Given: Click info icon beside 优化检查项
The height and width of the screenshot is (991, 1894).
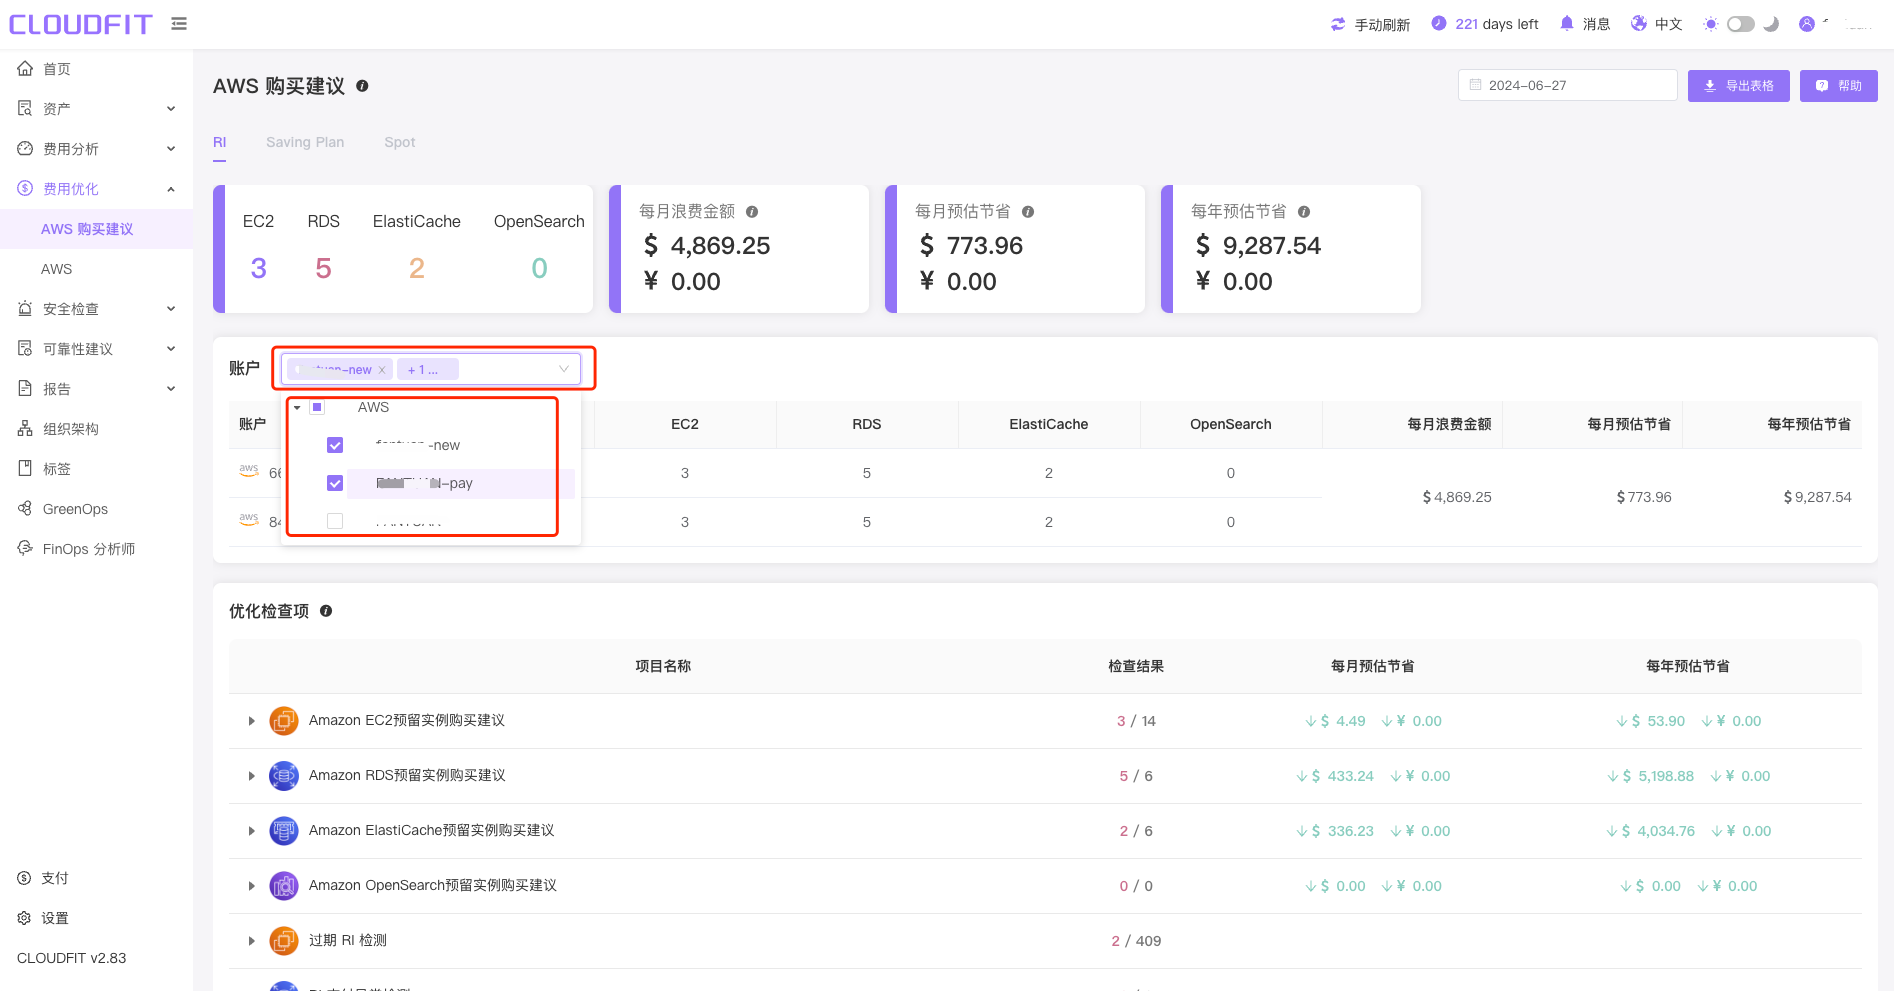Looking at the screenshot, I should pyautogui.click(x=326, y=611).
